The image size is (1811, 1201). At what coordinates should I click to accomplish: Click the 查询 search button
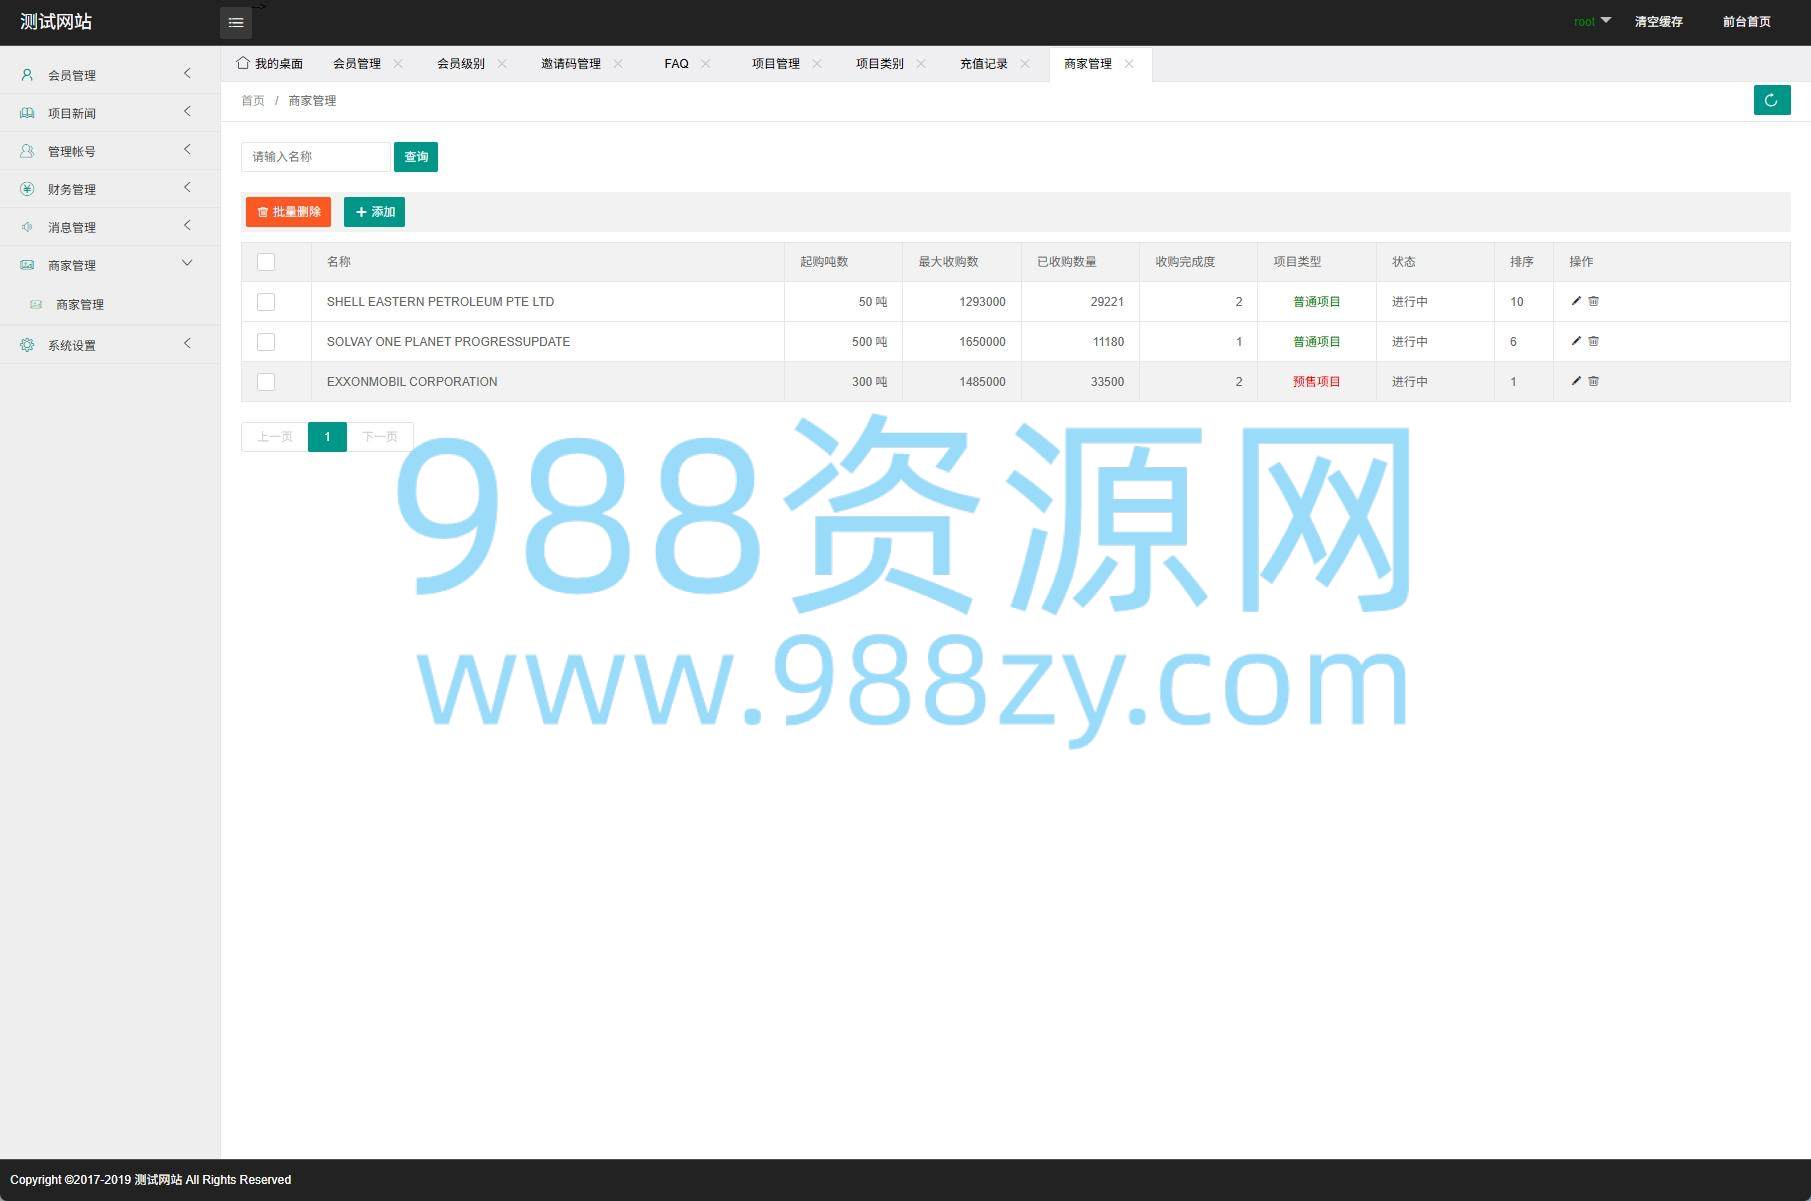[x=416, y=157]
